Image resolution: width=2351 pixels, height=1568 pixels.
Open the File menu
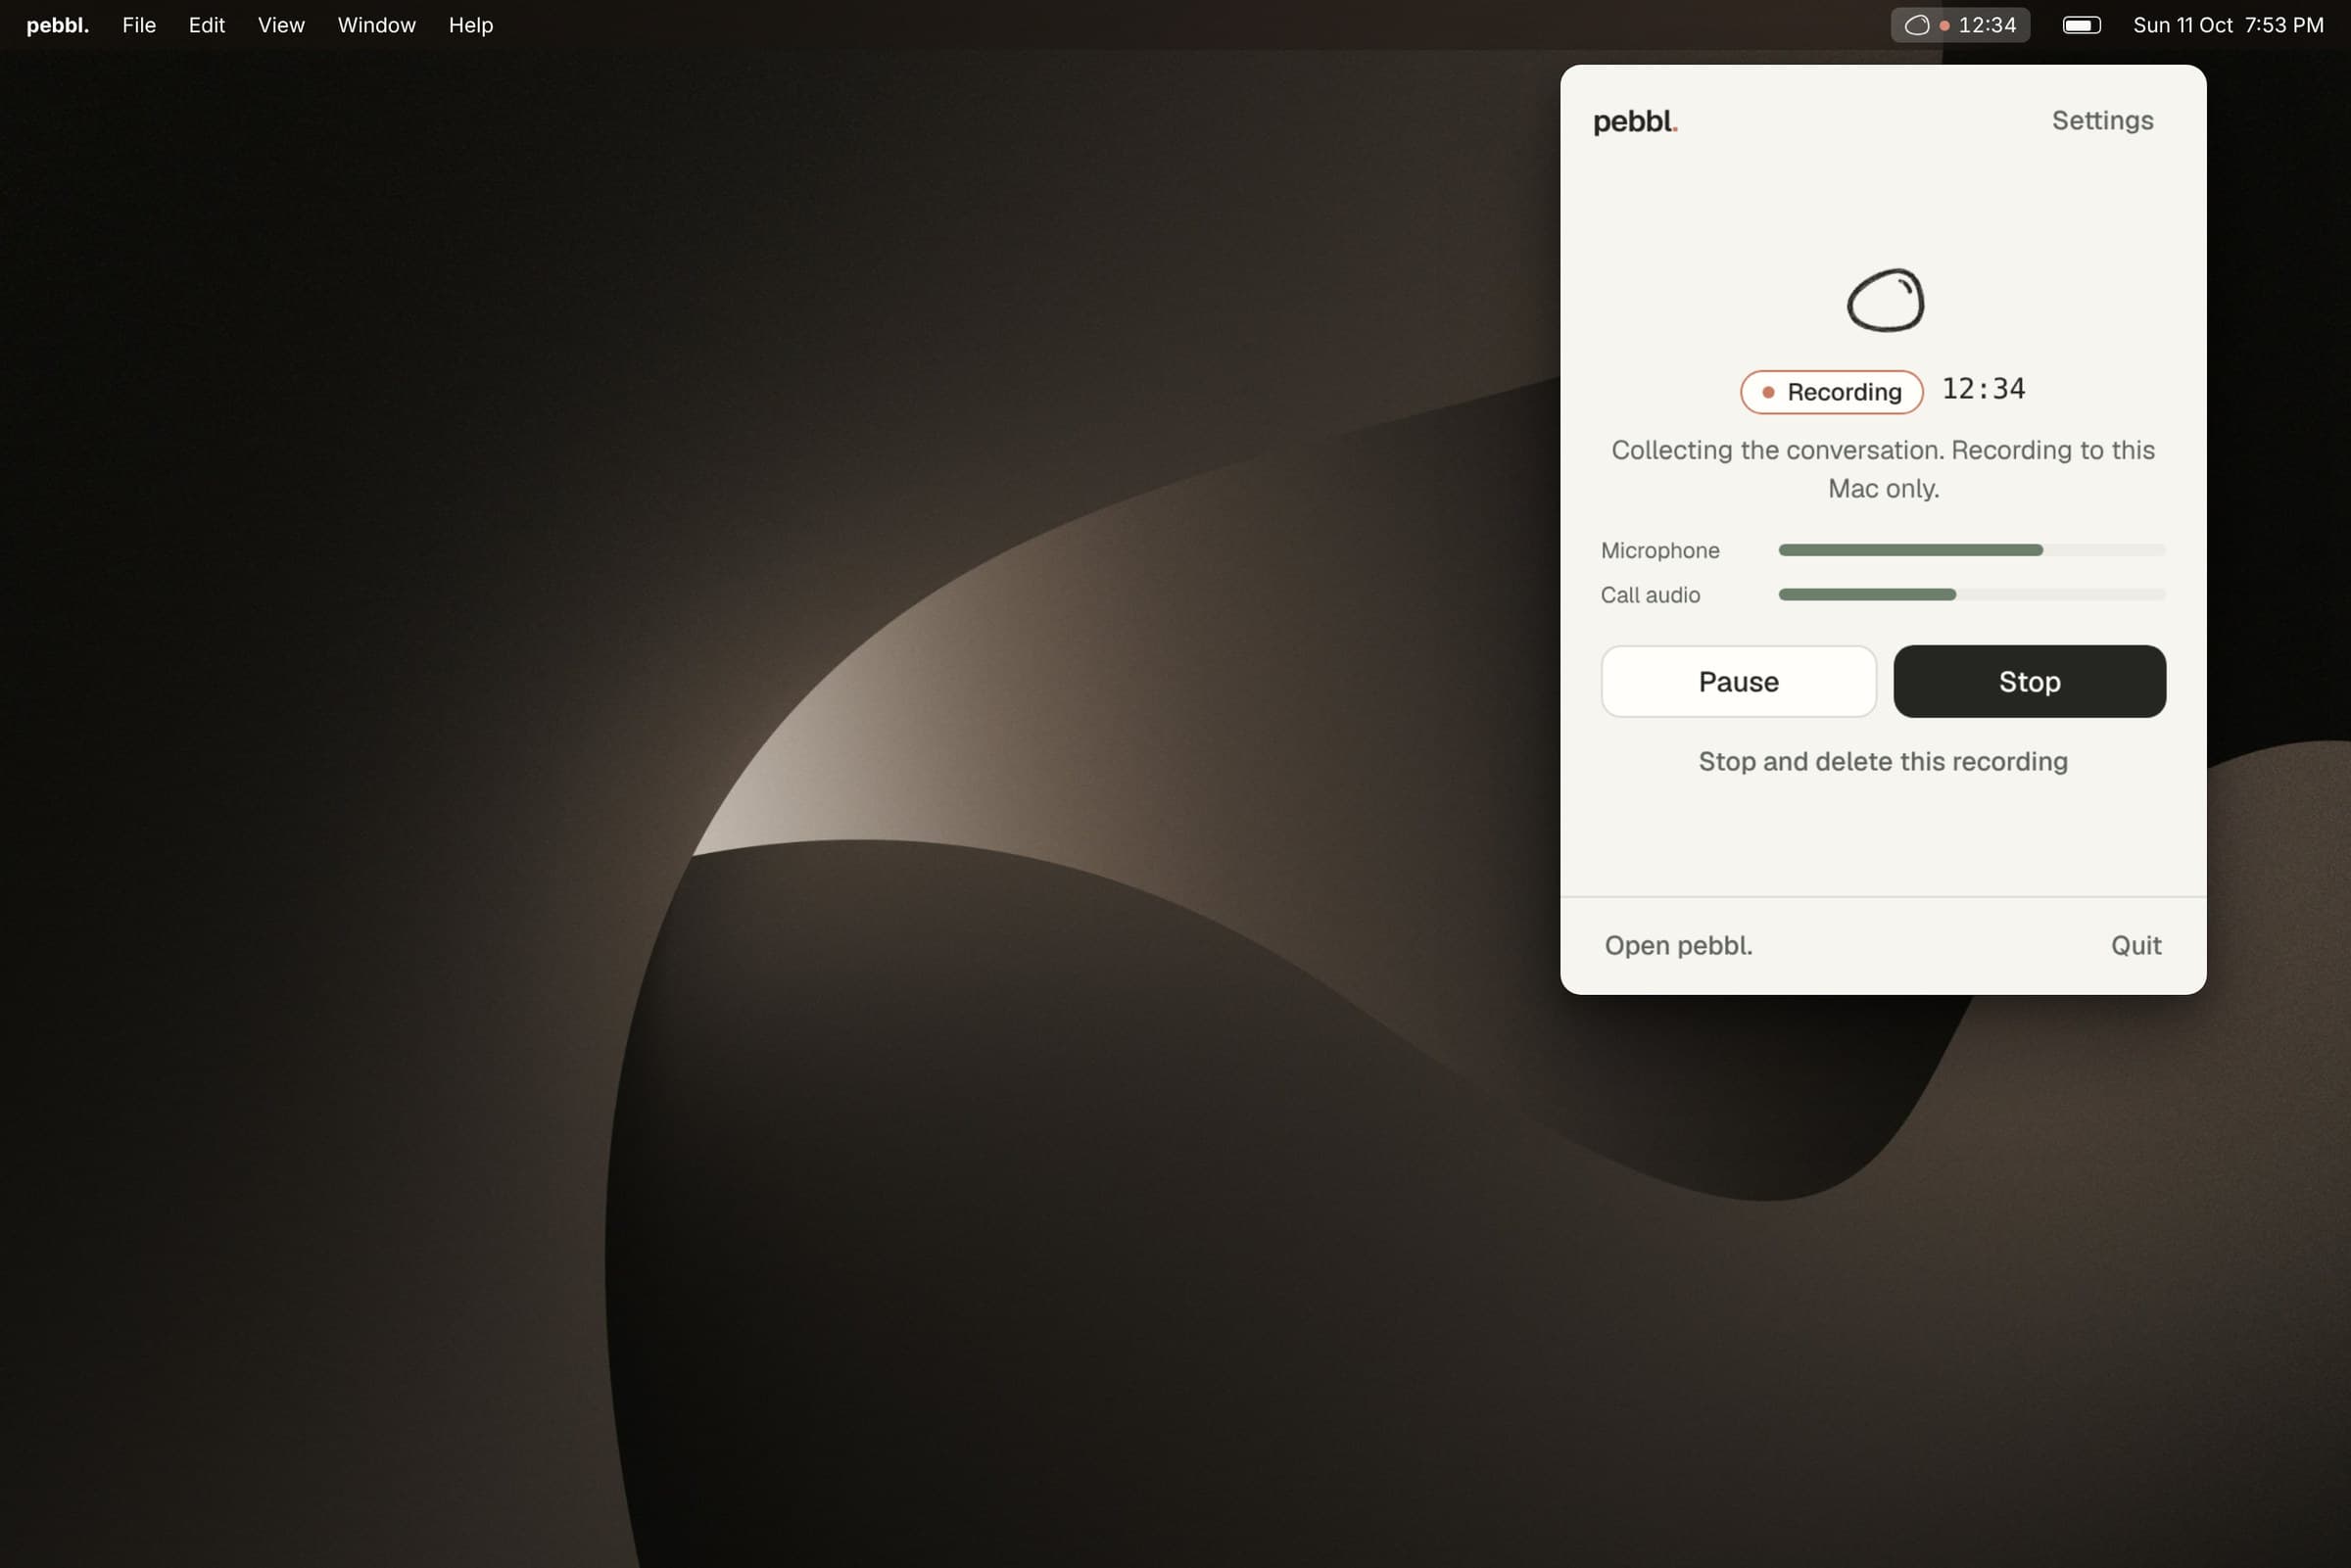[x=139, y=25]
